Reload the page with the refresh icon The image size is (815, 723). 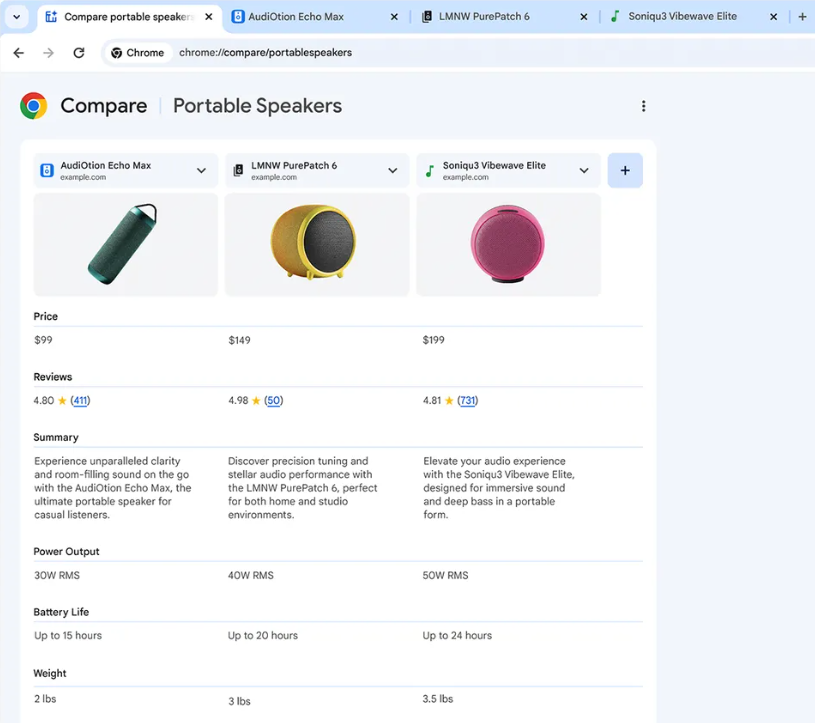pos(79,53)
